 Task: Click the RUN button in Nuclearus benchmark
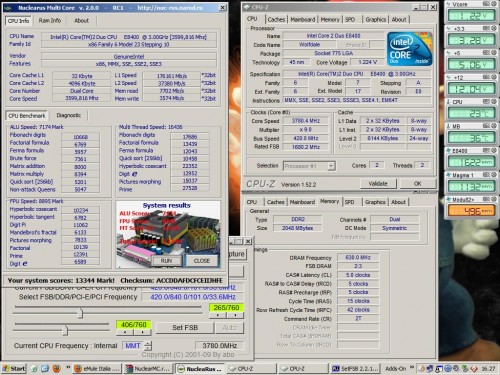(166, 261)
